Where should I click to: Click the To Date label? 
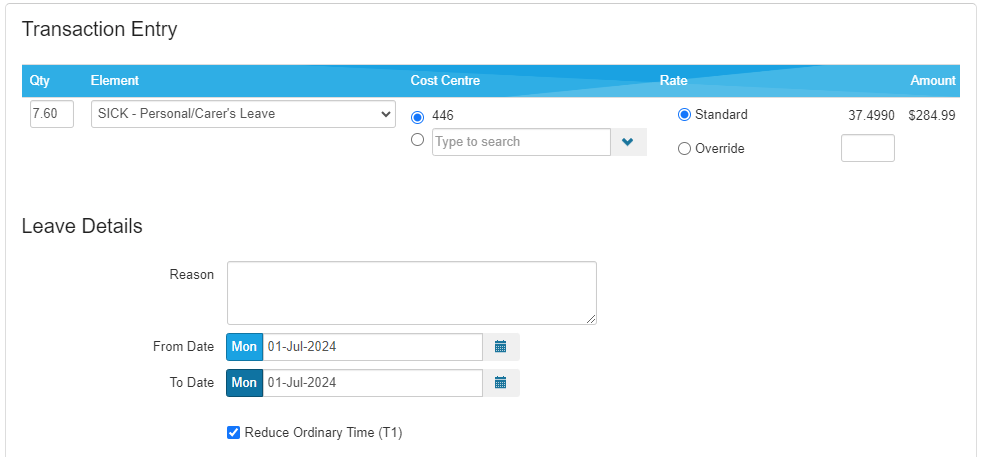point(192,382)
